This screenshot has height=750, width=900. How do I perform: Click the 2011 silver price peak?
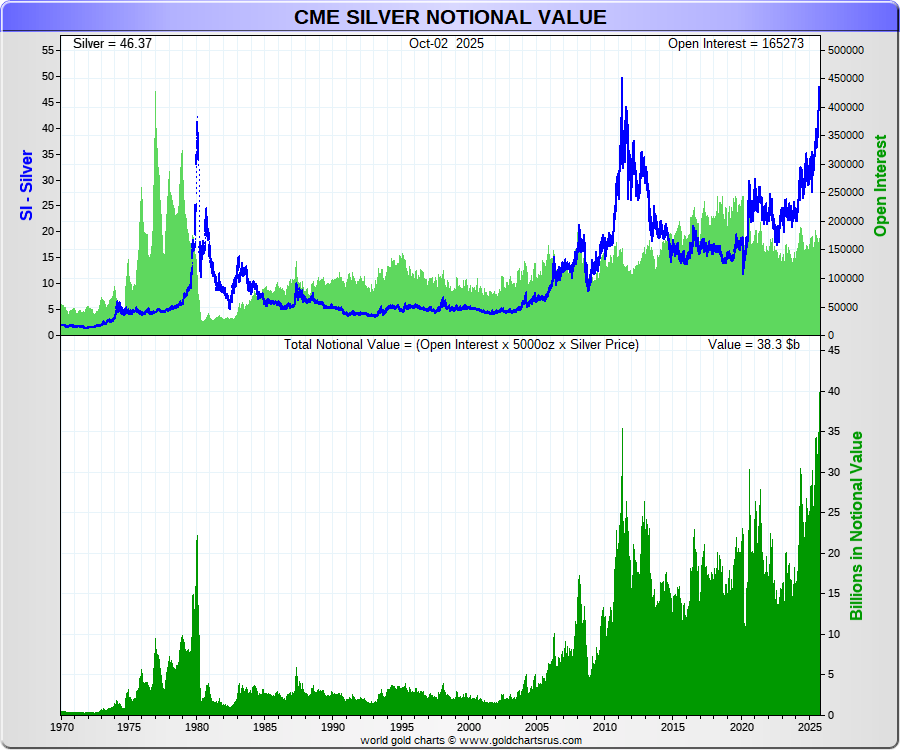click(622, 79)
